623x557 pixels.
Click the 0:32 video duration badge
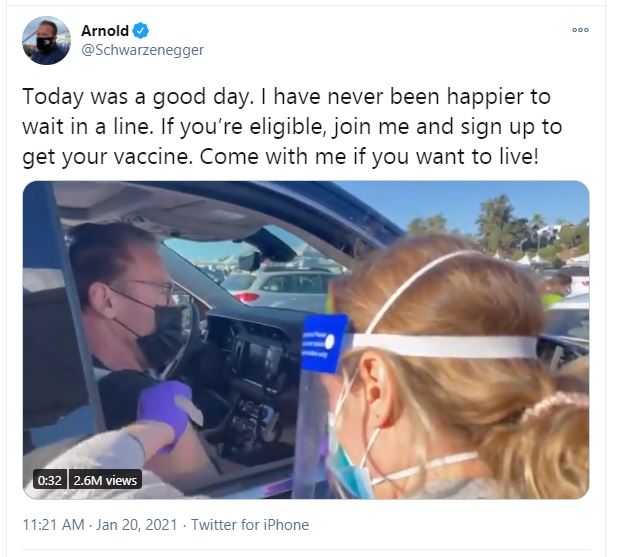coord(50,480)
